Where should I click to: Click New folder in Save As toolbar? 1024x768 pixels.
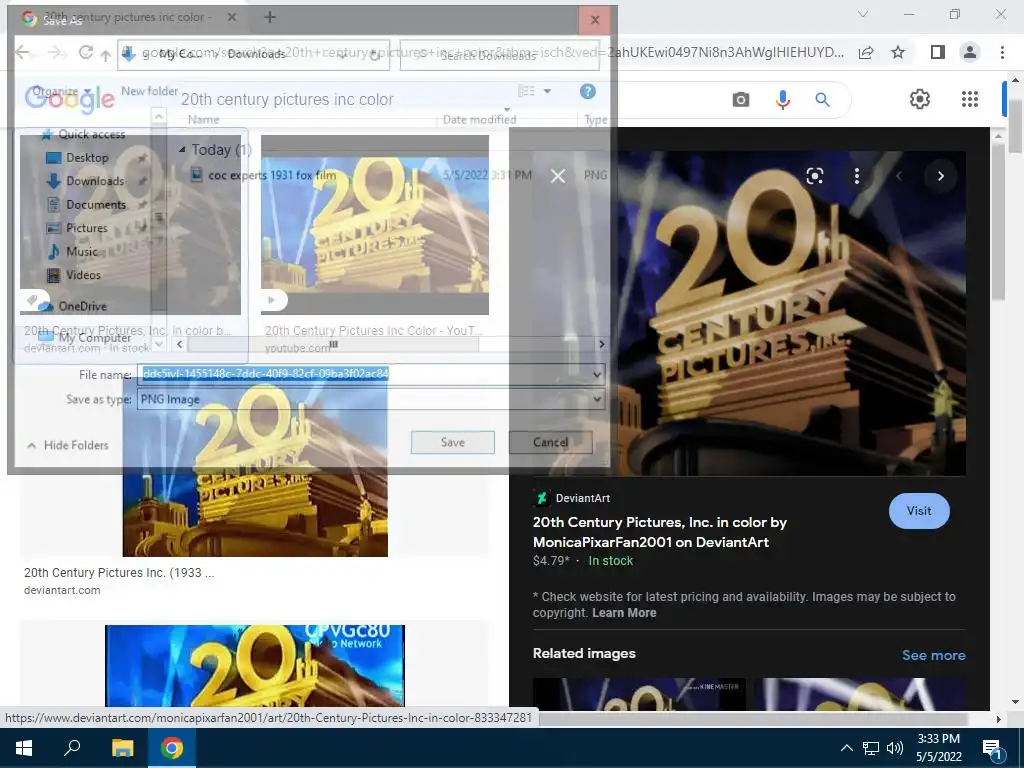click(150, 91)
